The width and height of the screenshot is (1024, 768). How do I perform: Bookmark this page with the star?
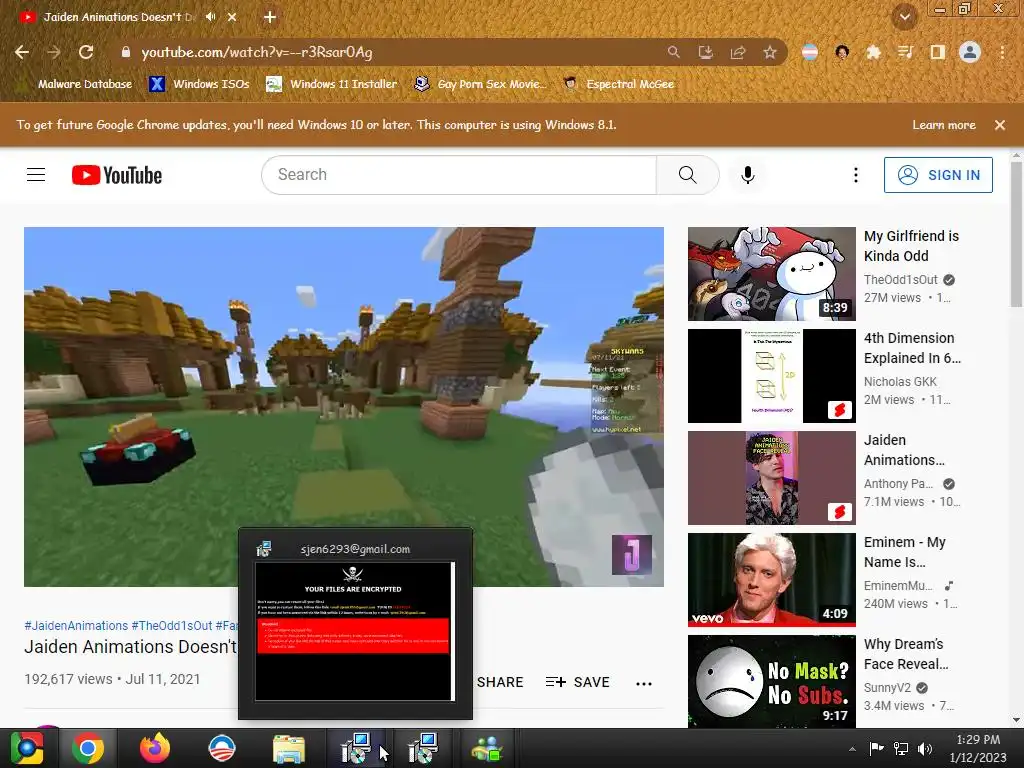[x=770, y=52]
